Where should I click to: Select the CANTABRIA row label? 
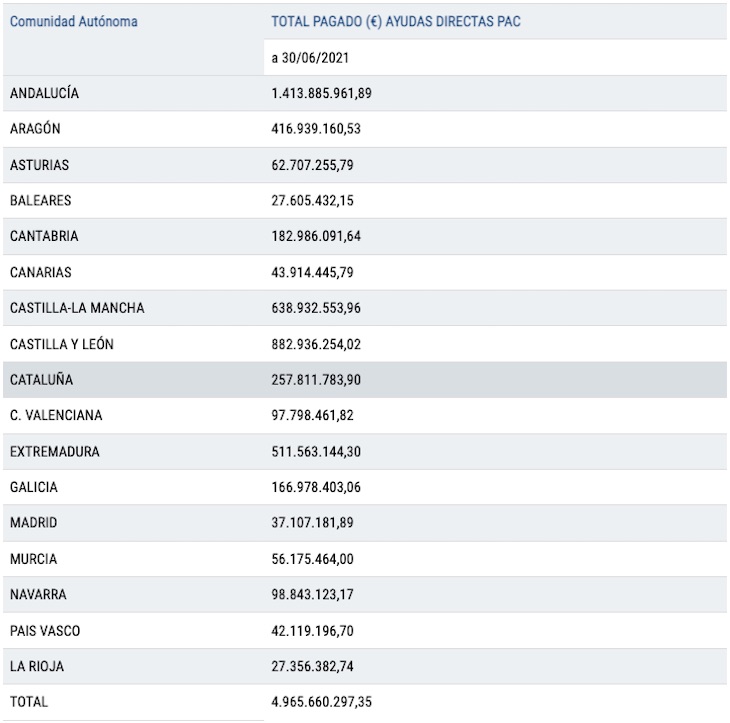[x=44, y=237]
